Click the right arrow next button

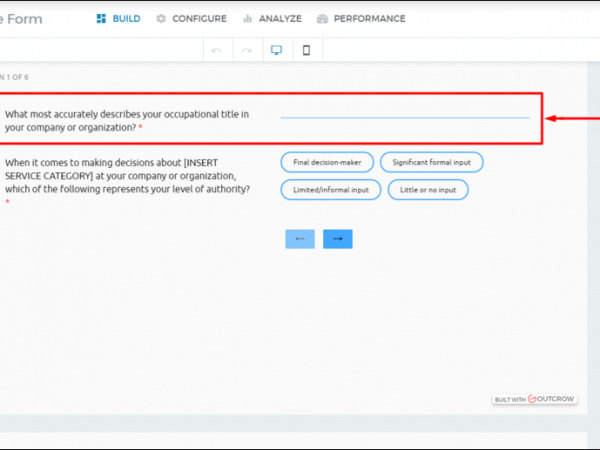pos(337,239)
